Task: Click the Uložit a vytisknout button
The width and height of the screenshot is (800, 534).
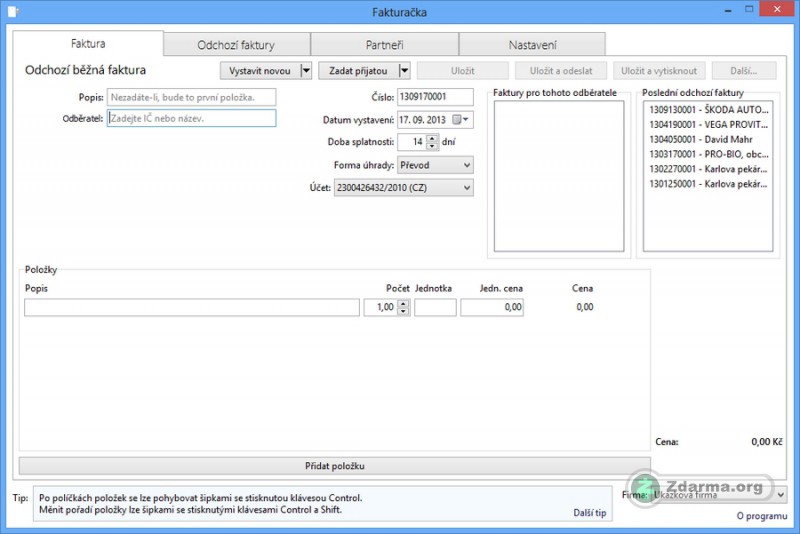Action: coord(659,71)
